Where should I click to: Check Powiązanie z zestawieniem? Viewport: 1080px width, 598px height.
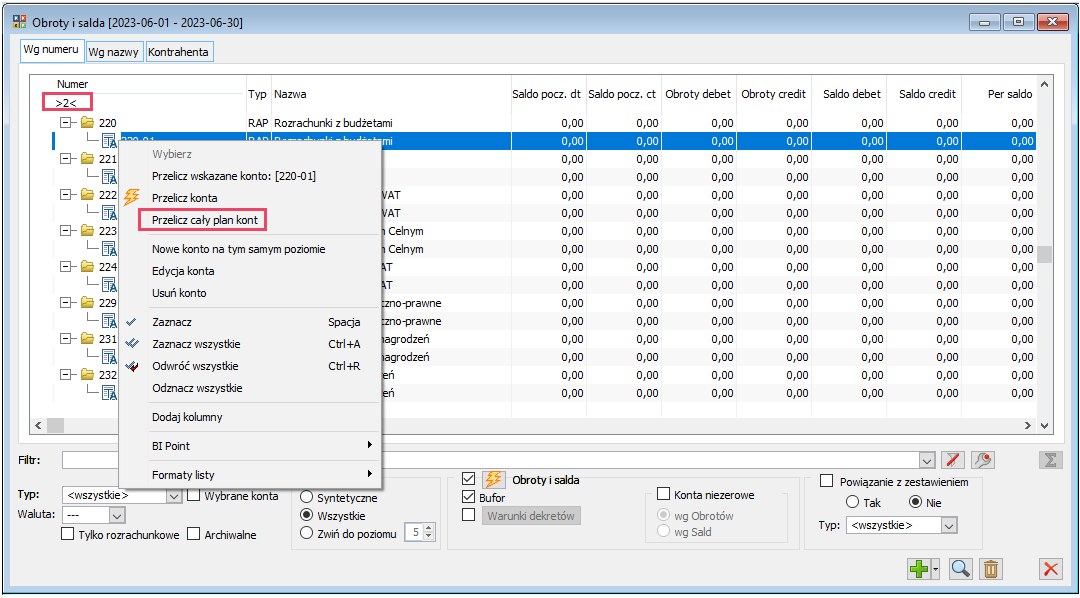click(x=827, y=482)
